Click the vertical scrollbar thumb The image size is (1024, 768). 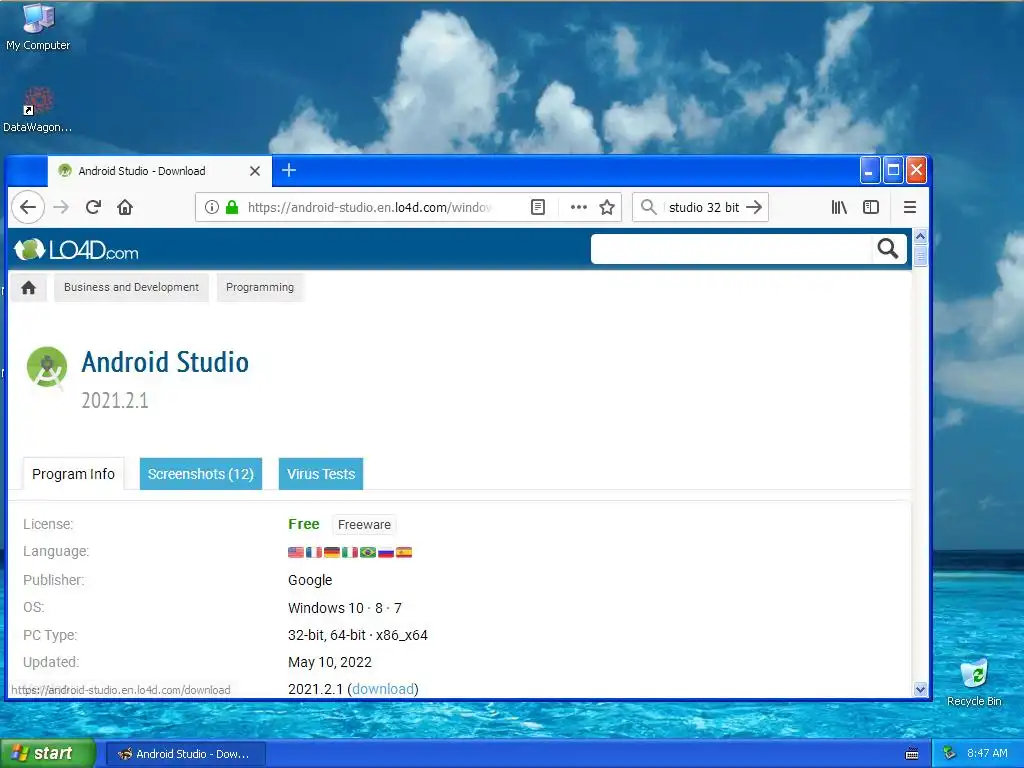(x=920, y=255)
